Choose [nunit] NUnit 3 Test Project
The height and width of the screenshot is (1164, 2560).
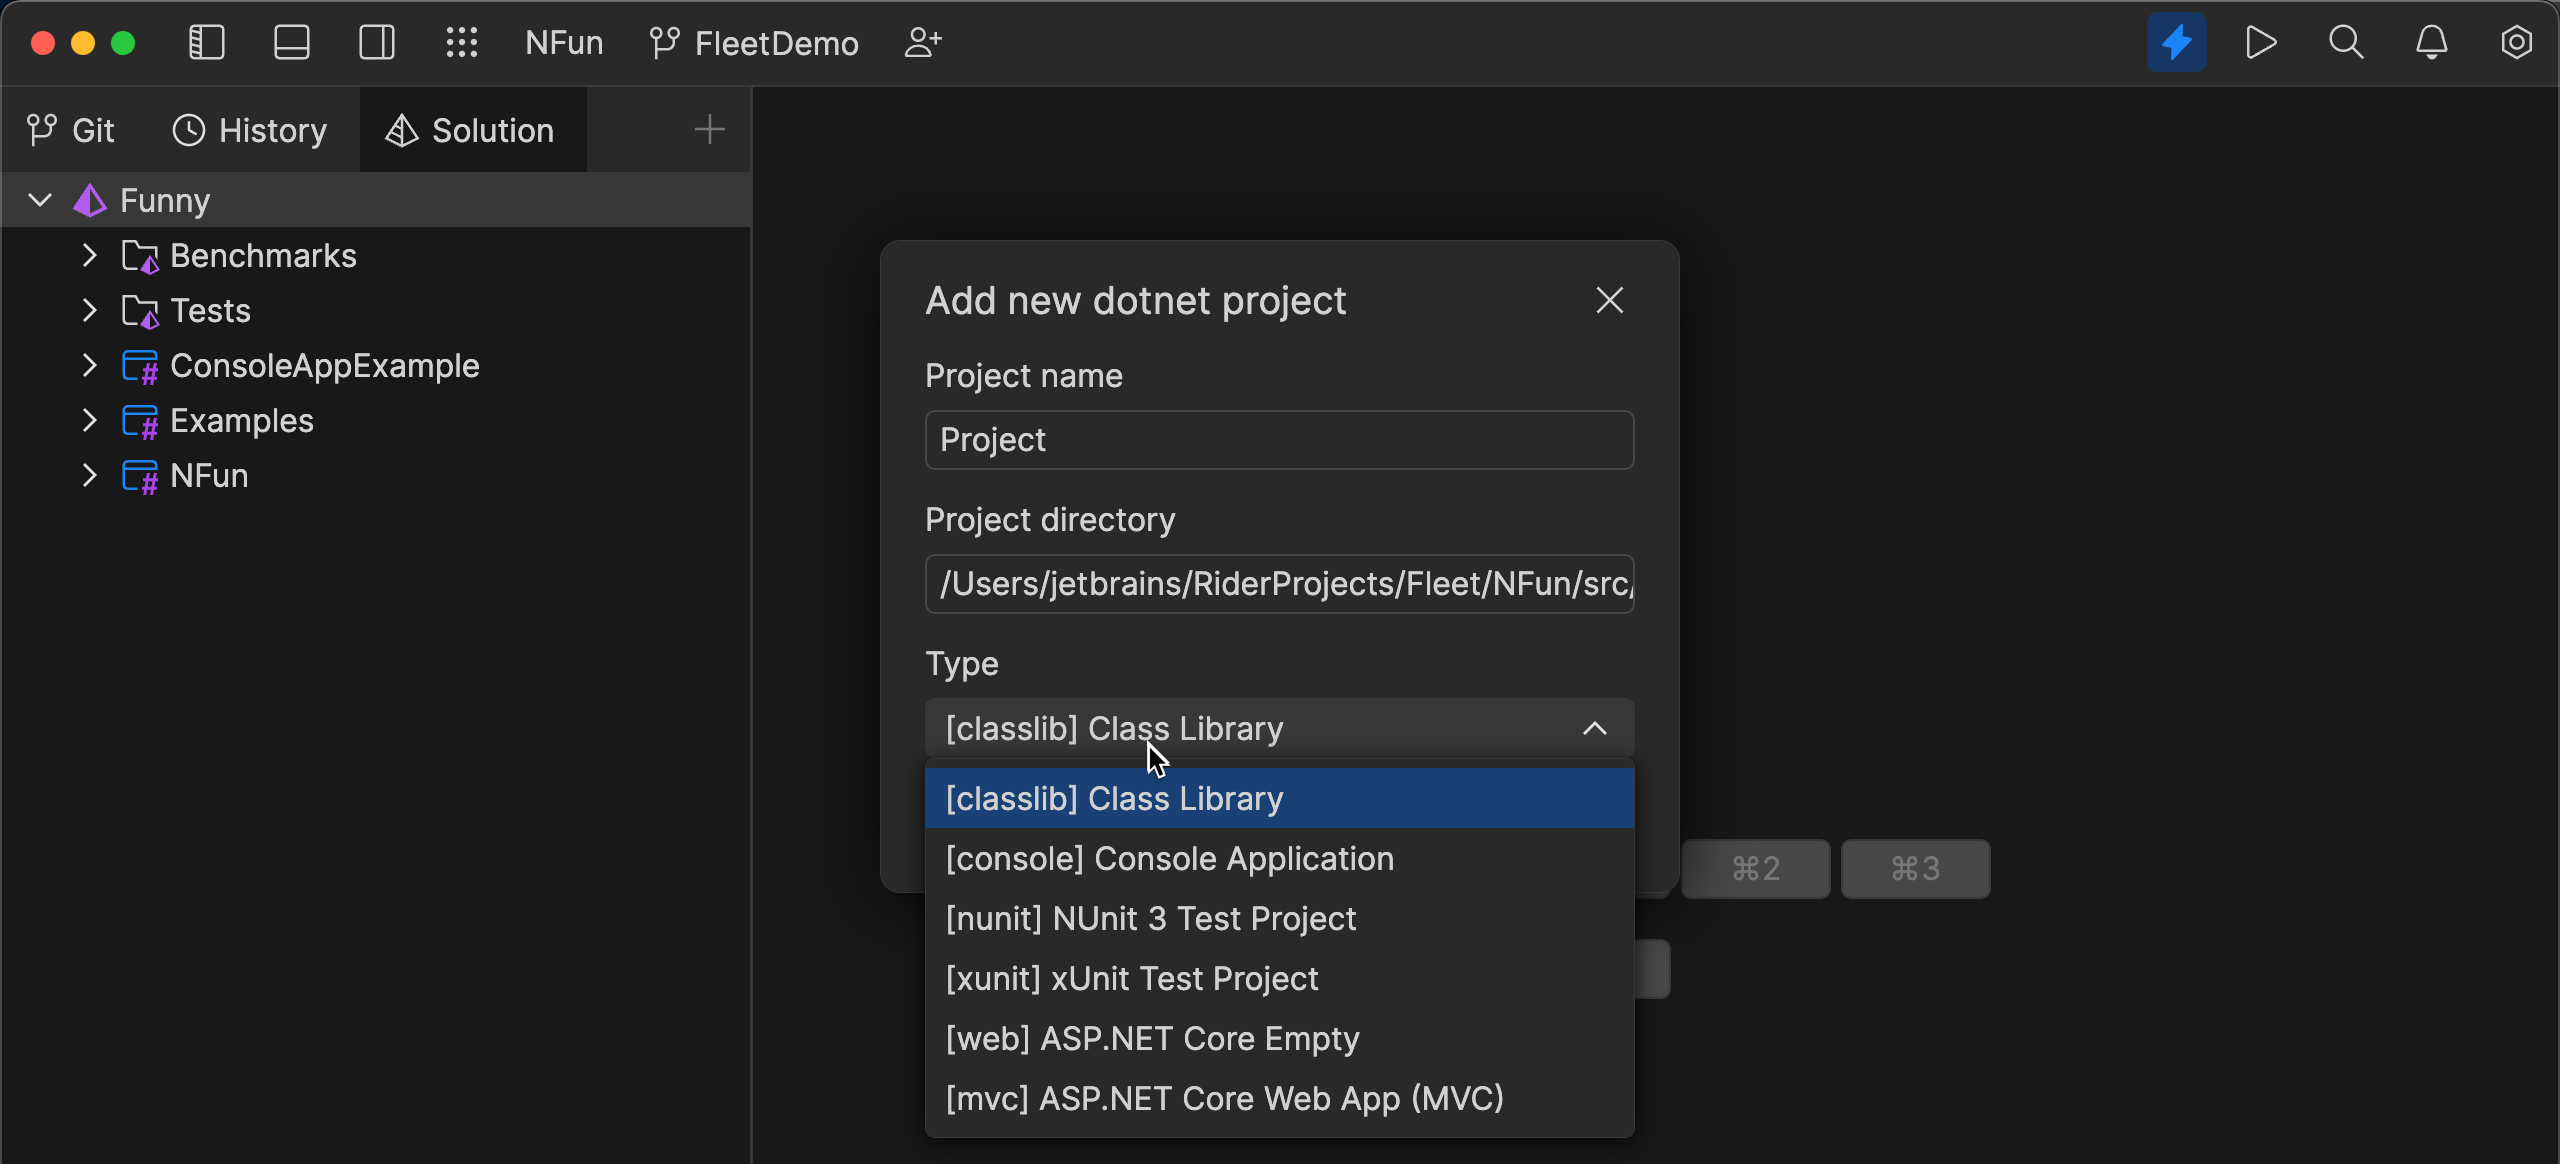tap(1279, 918)
